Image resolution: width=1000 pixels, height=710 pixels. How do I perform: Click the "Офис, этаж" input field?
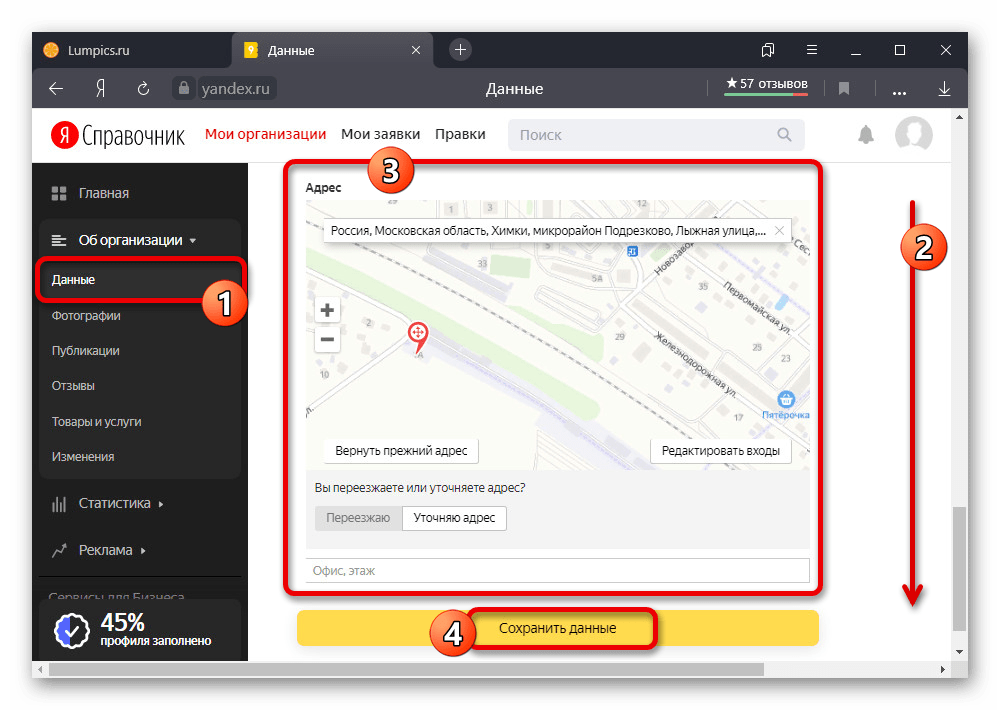point(557,571)
